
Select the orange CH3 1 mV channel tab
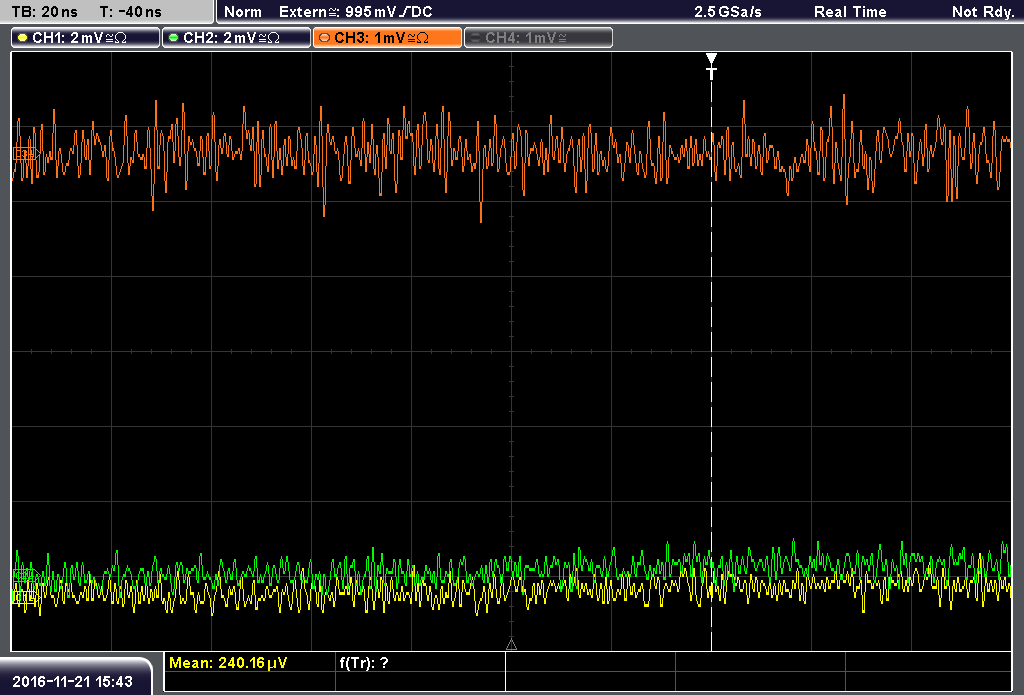387,37
